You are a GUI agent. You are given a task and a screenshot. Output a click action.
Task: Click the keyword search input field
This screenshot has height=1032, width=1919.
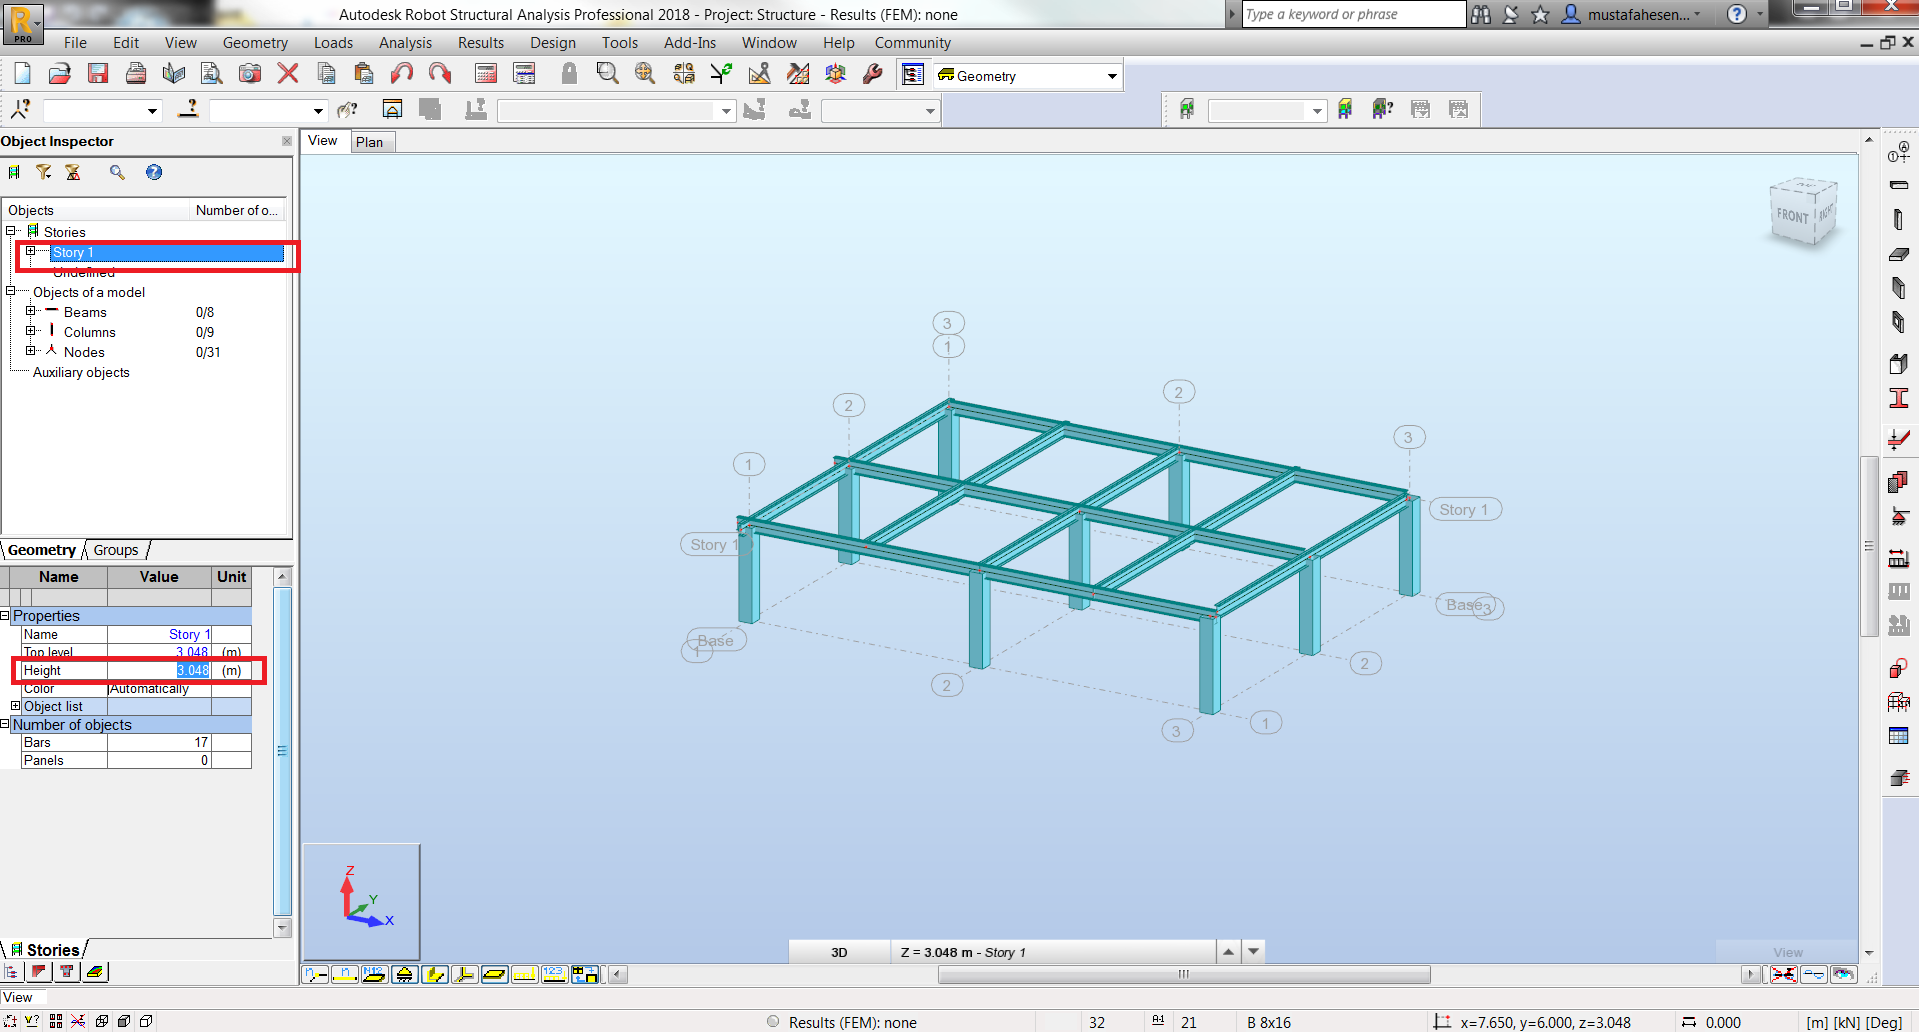(1352, 14)
